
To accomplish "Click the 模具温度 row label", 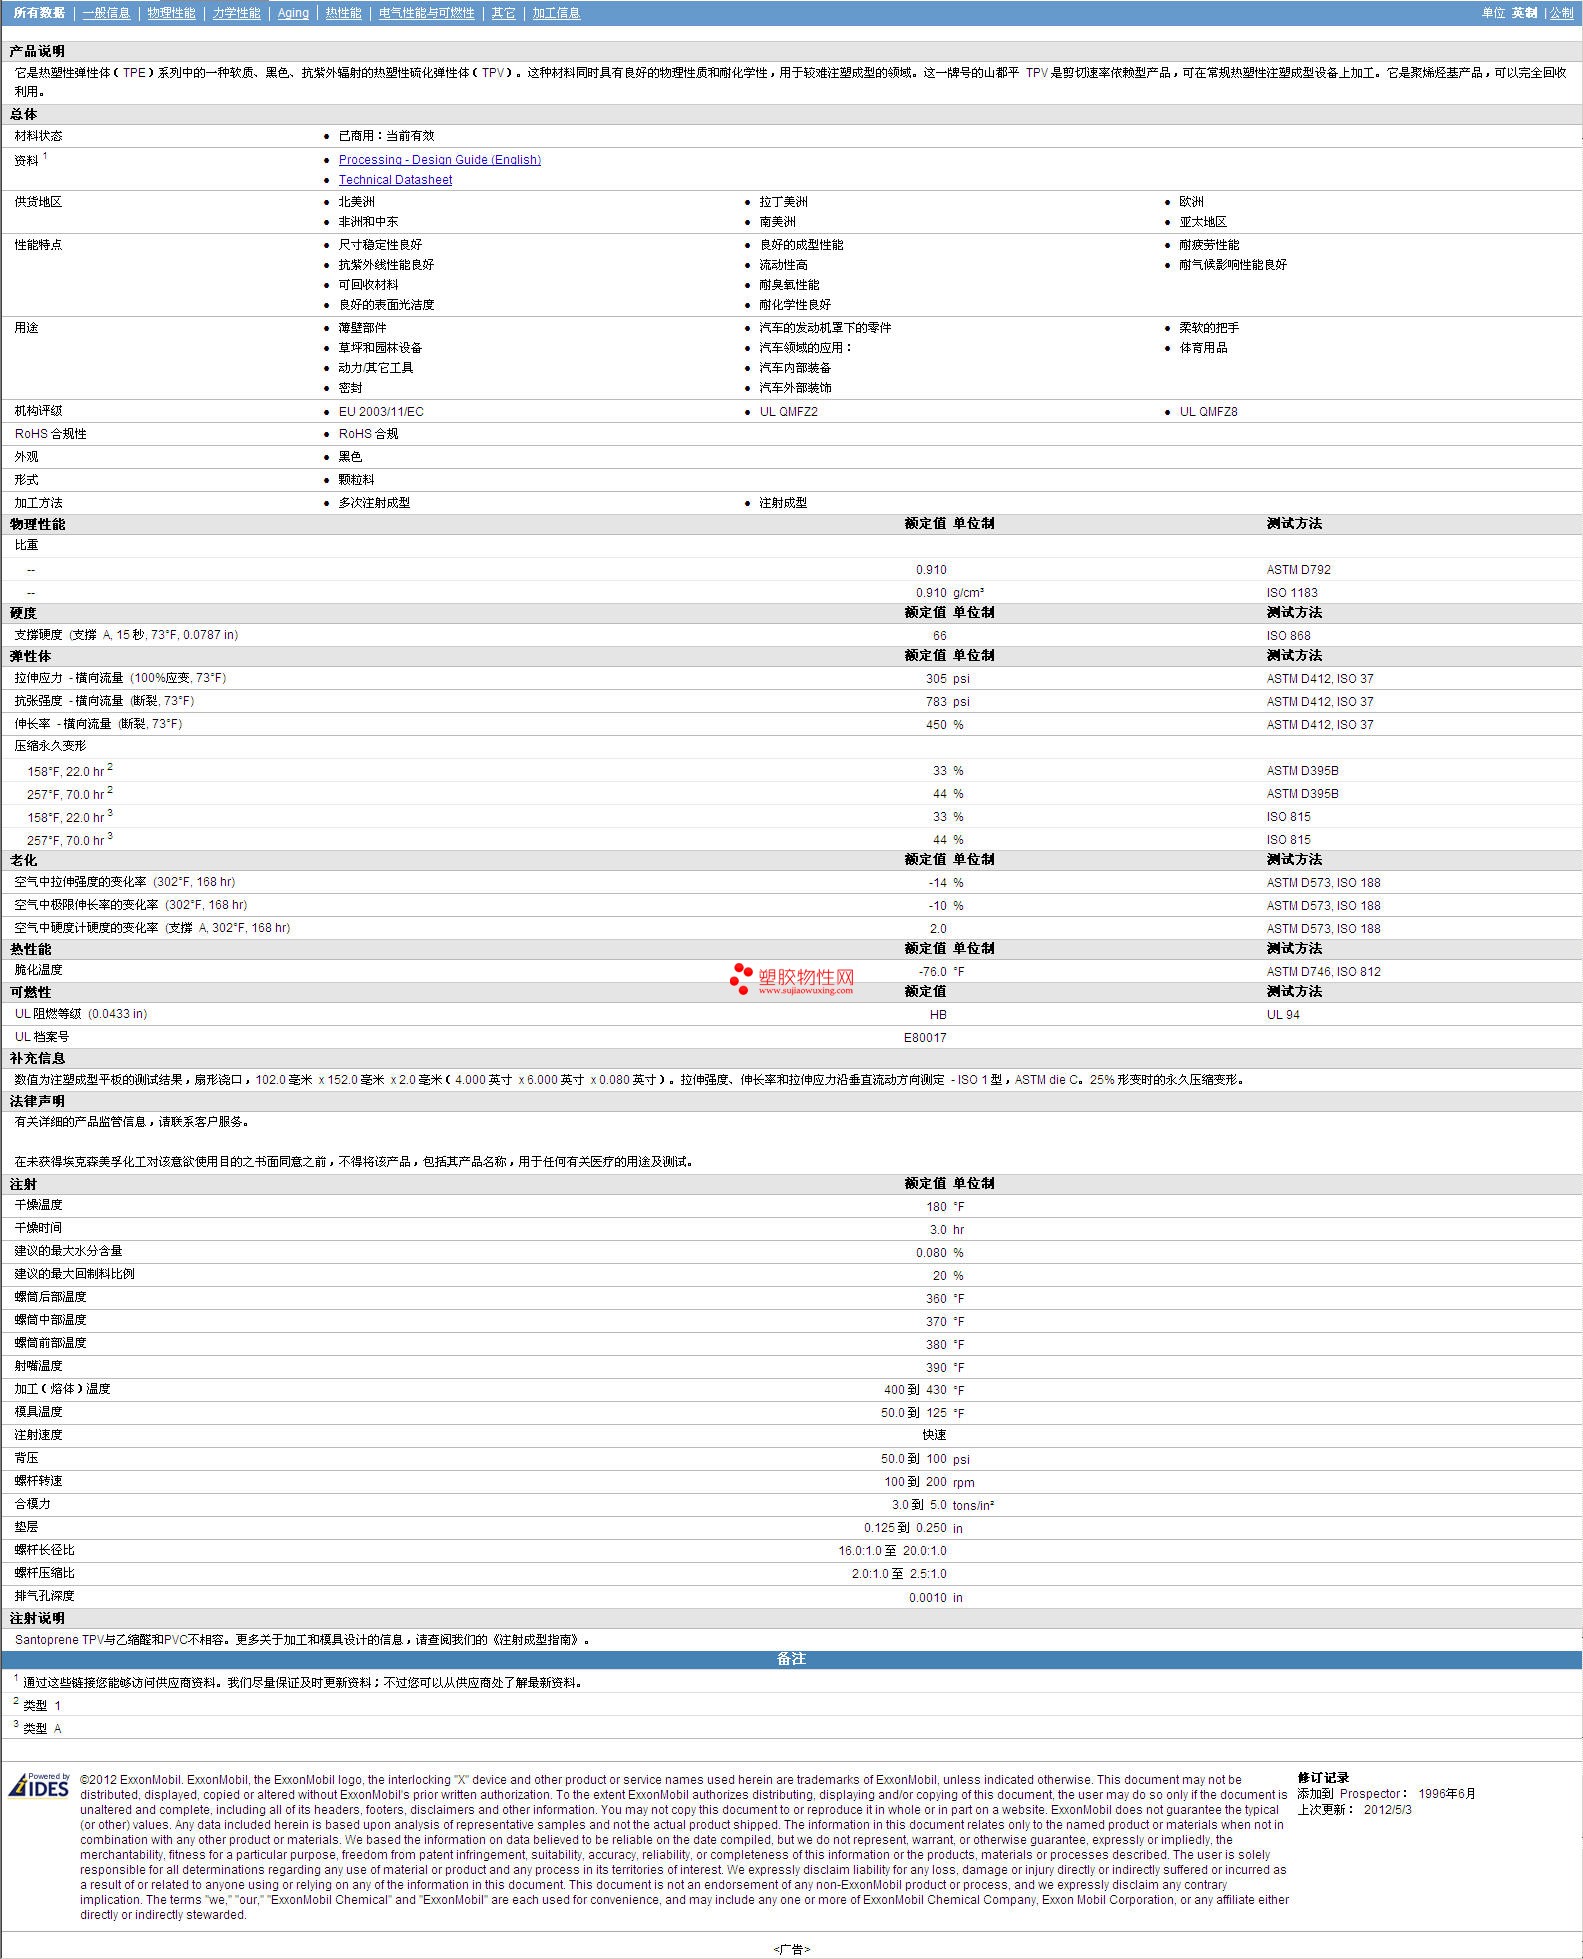I will click(38, 1412).
